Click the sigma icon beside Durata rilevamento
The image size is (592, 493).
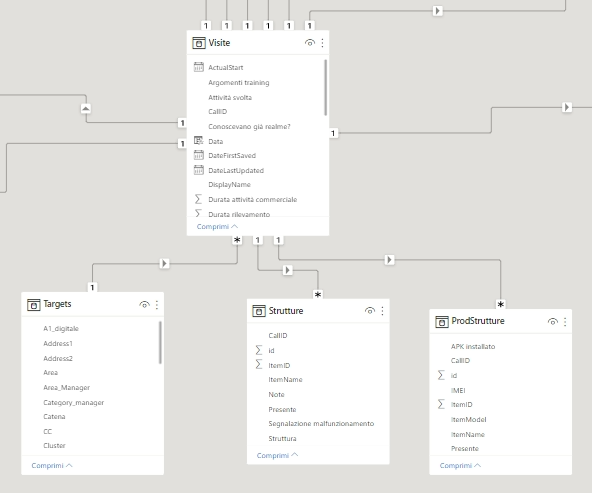pyautogui.click(x=198, y=213)
